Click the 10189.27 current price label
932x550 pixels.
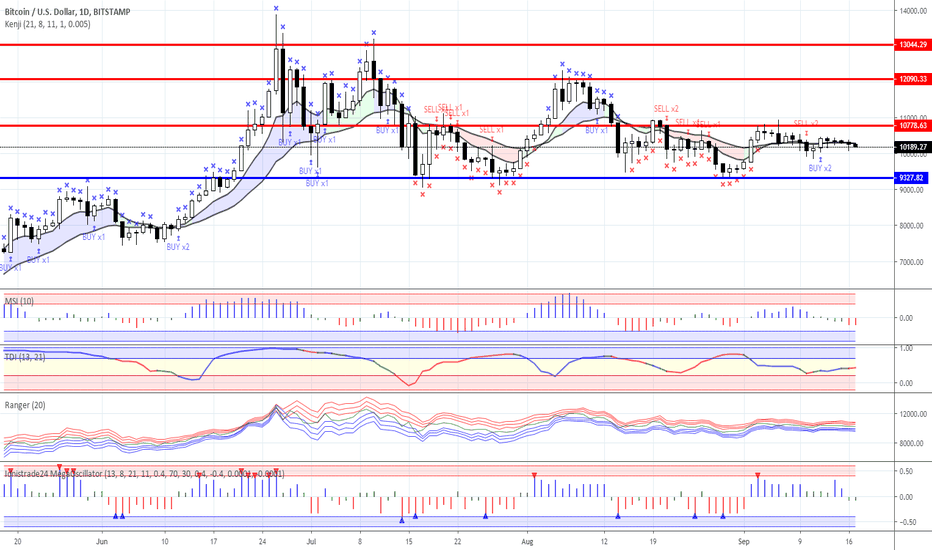tap(912, 147)
